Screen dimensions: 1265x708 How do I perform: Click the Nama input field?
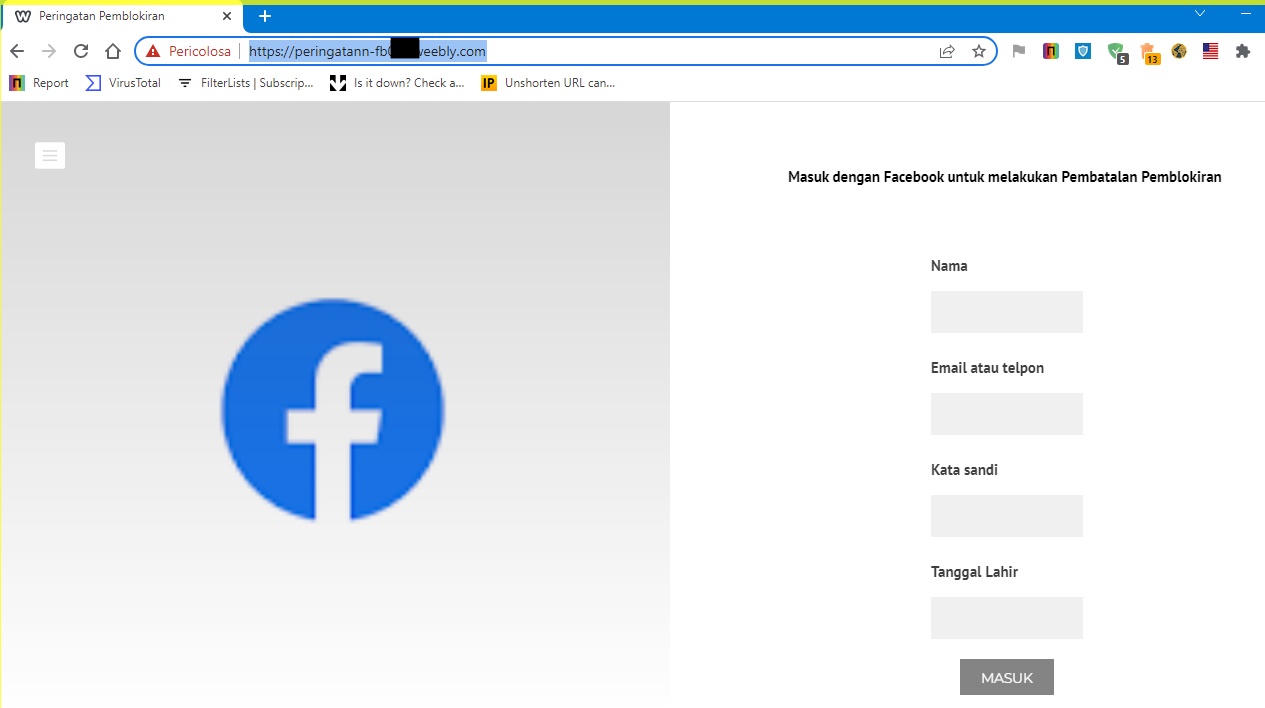[1006, 312]
